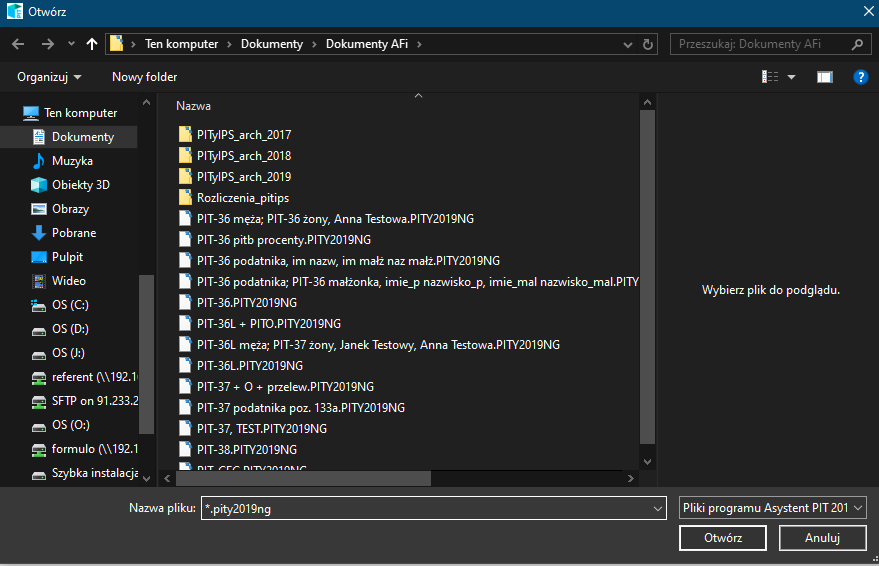The image size is (879, 566).
Task: Click the Up one level arrow
Action: (92, 44)
